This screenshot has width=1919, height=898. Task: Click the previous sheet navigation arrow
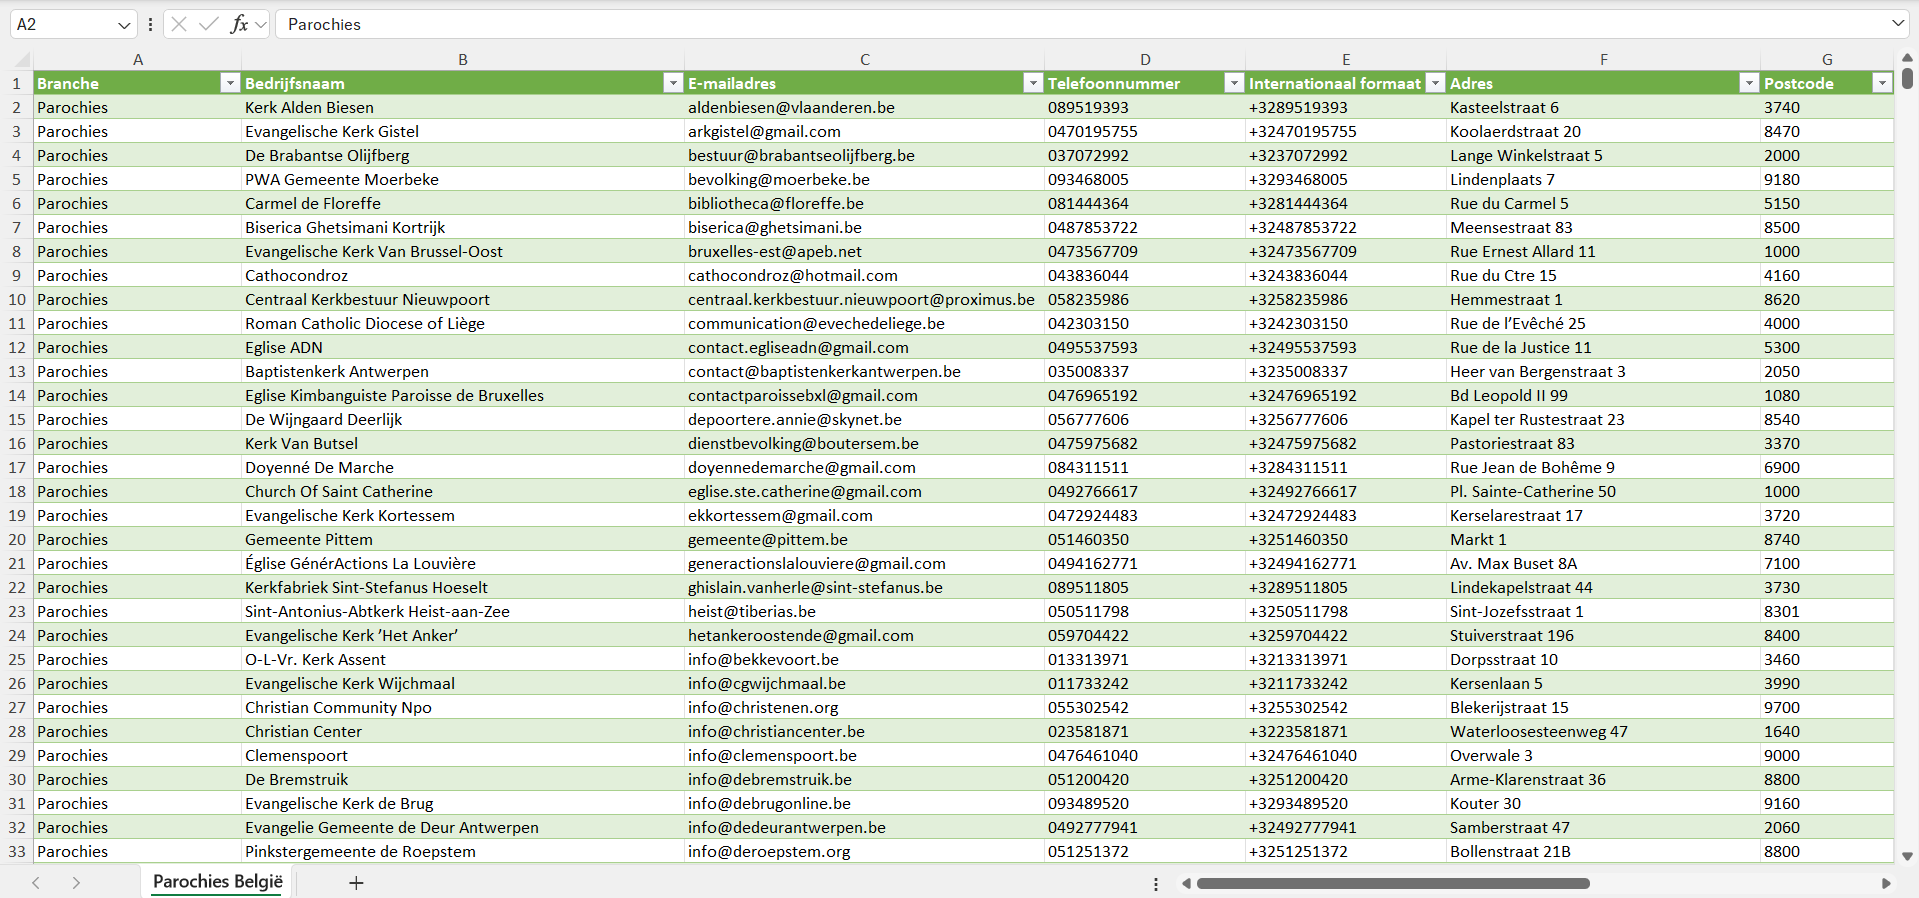pos(36,883)
